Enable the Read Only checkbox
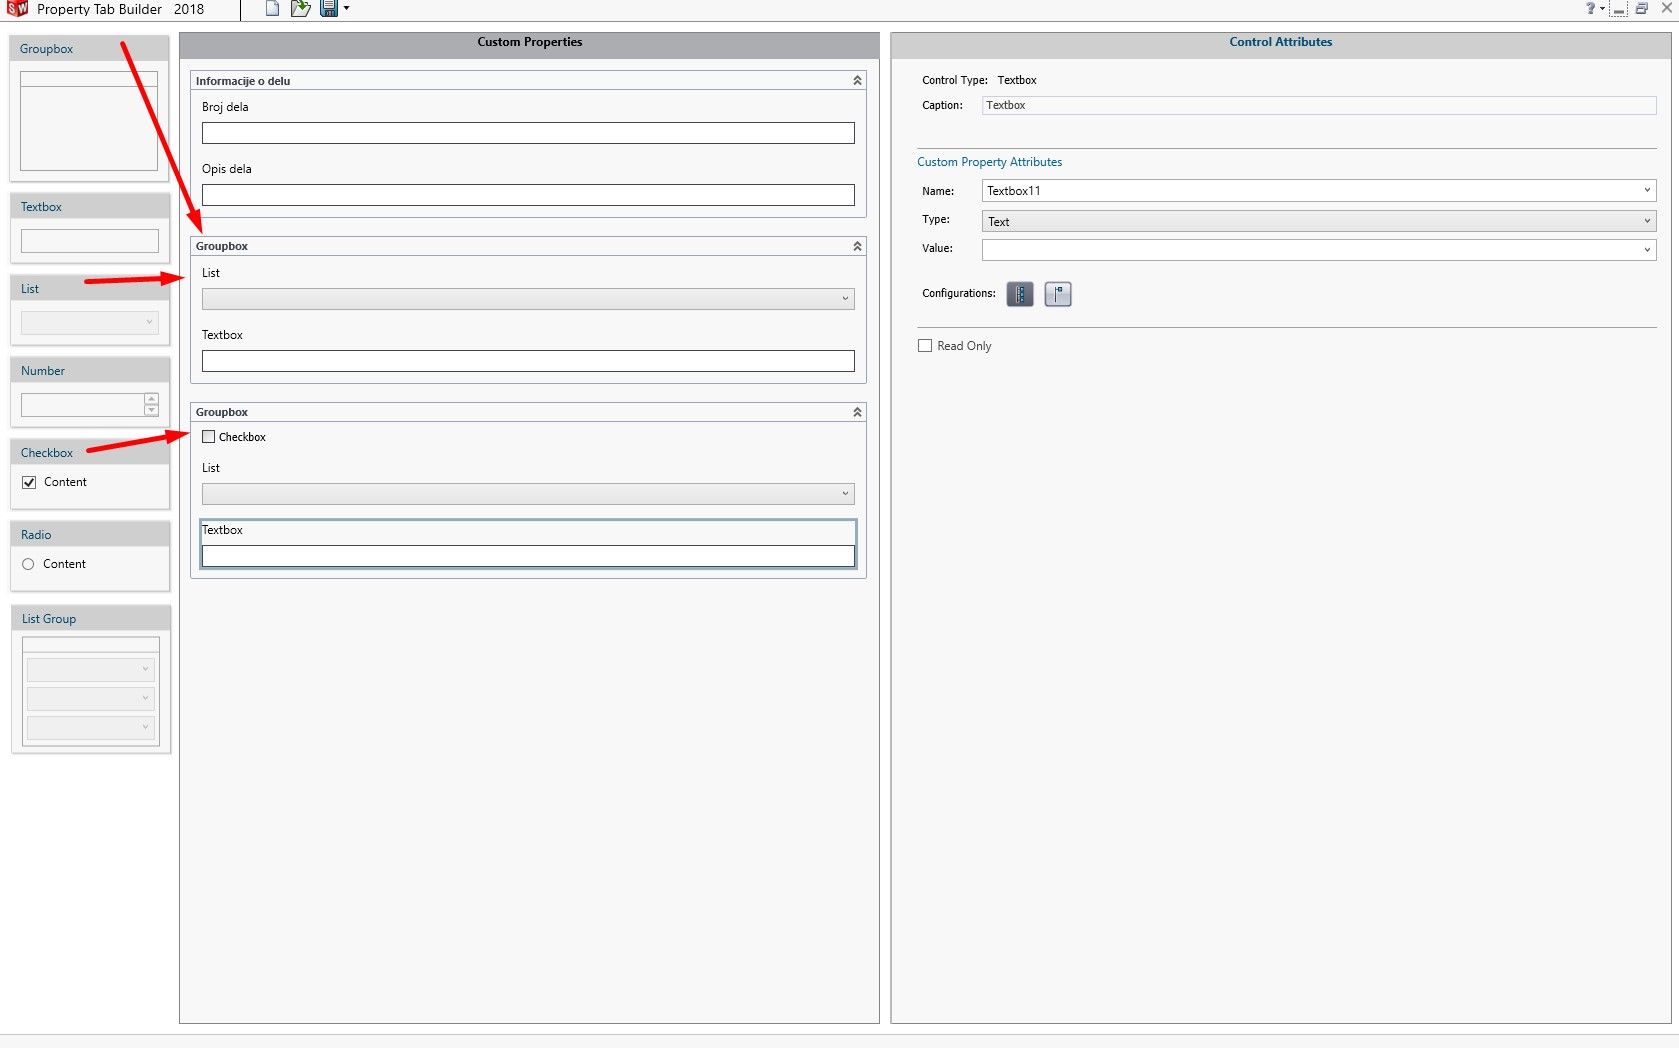The image size is (1679, 1048). [x=925, y=345]
